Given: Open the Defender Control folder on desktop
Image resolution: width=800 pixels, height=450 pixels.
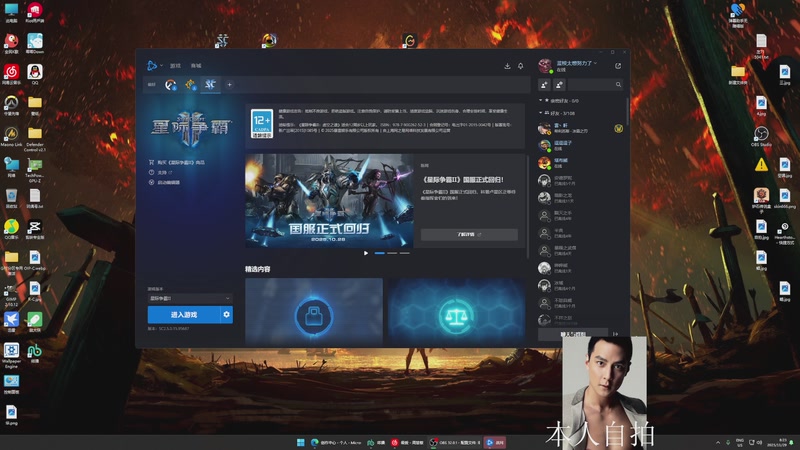Looking at the screenshot, I should tap(35, 140).
